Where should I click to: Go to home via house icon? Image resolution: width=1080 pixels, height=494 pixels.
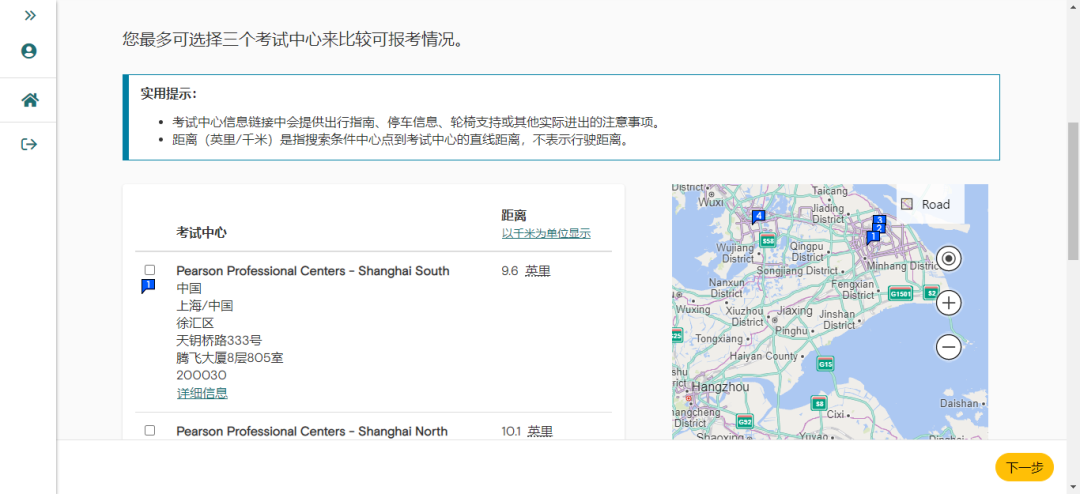29,100
